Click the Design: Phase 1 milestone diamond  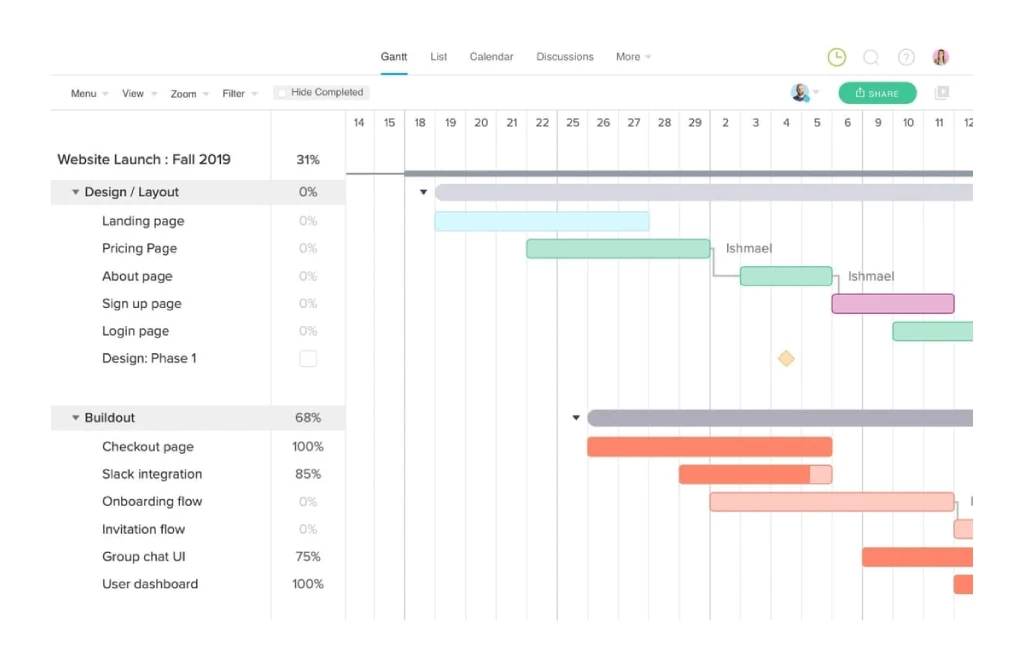(786, 358)
